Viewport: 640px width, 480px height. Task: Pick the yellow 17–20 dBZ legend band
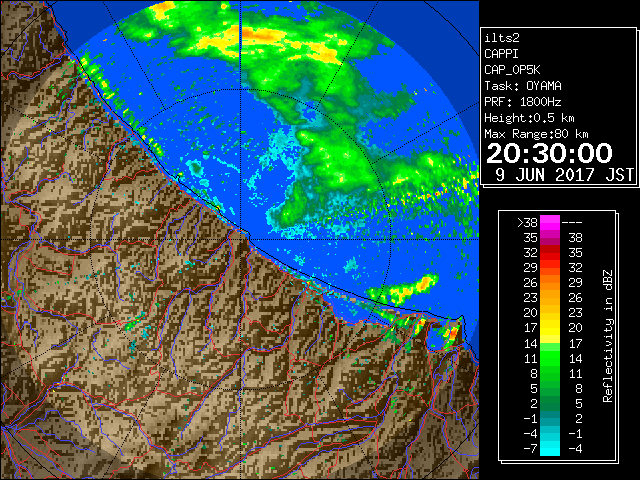point(550,328)
